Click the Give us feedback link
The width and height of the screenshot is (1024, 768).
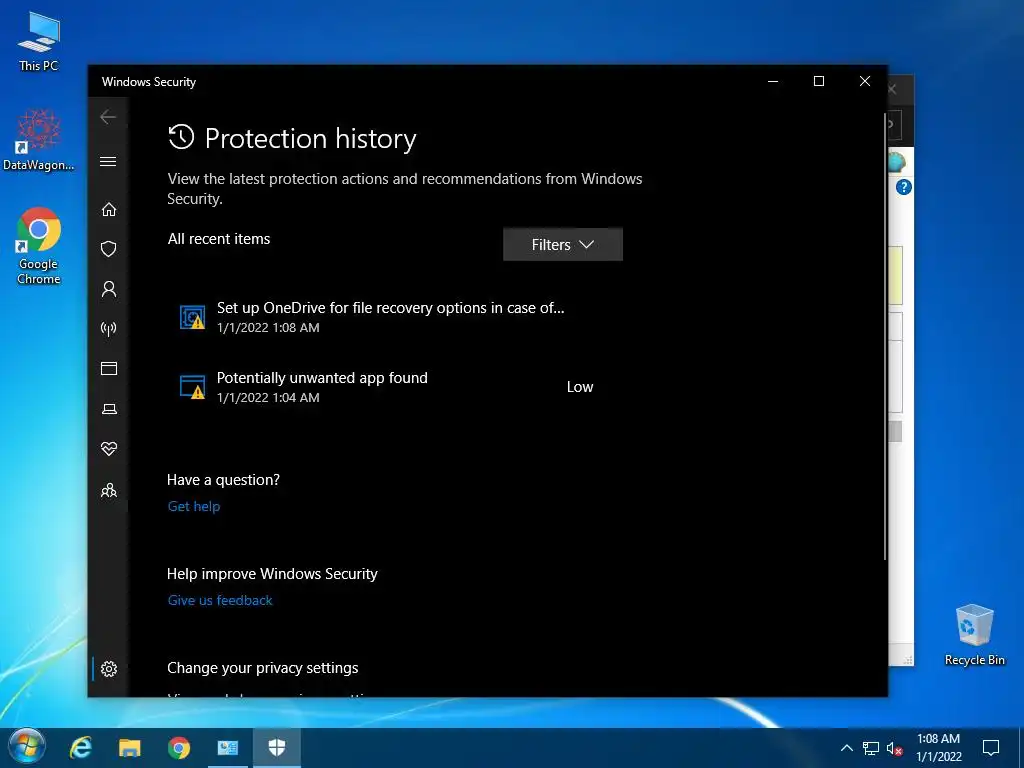pyautogui.click(x=220, y=600)
